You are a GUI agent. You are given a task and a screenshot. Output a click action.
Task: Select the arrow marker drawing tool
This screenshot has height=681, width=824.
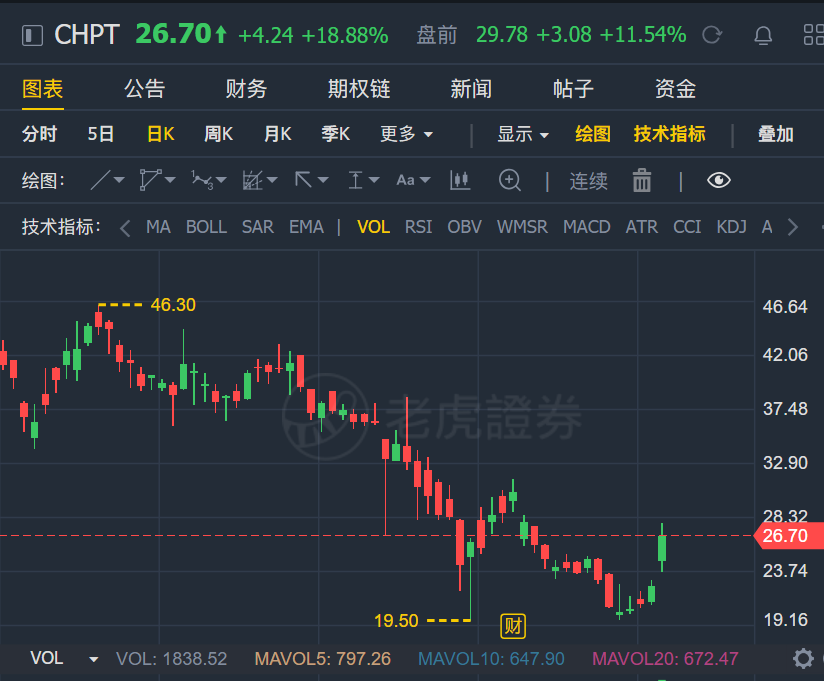[303, 180]
